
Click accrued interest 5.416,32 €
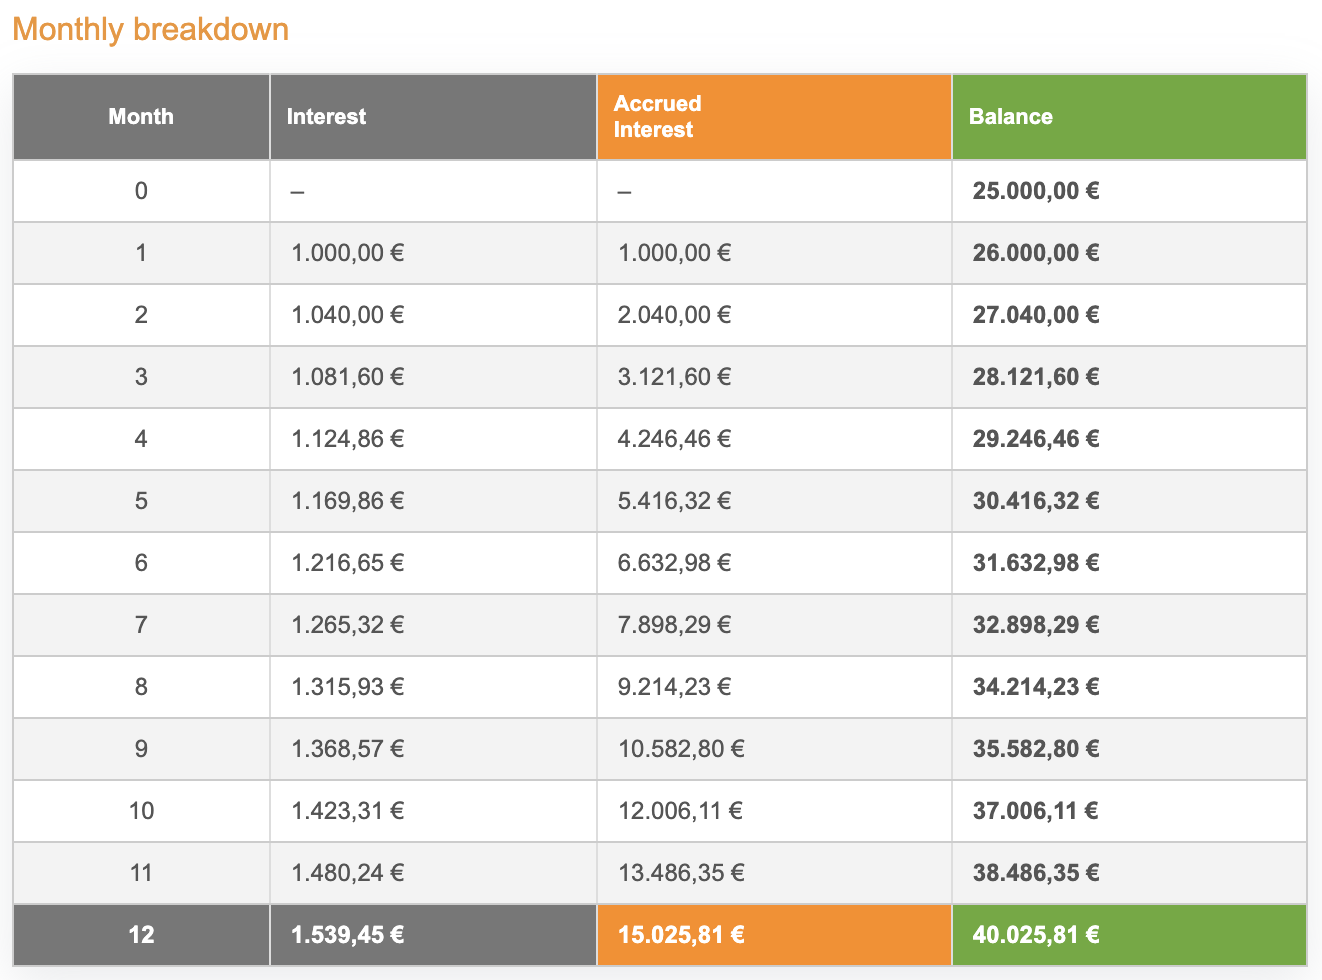(674, 501)
